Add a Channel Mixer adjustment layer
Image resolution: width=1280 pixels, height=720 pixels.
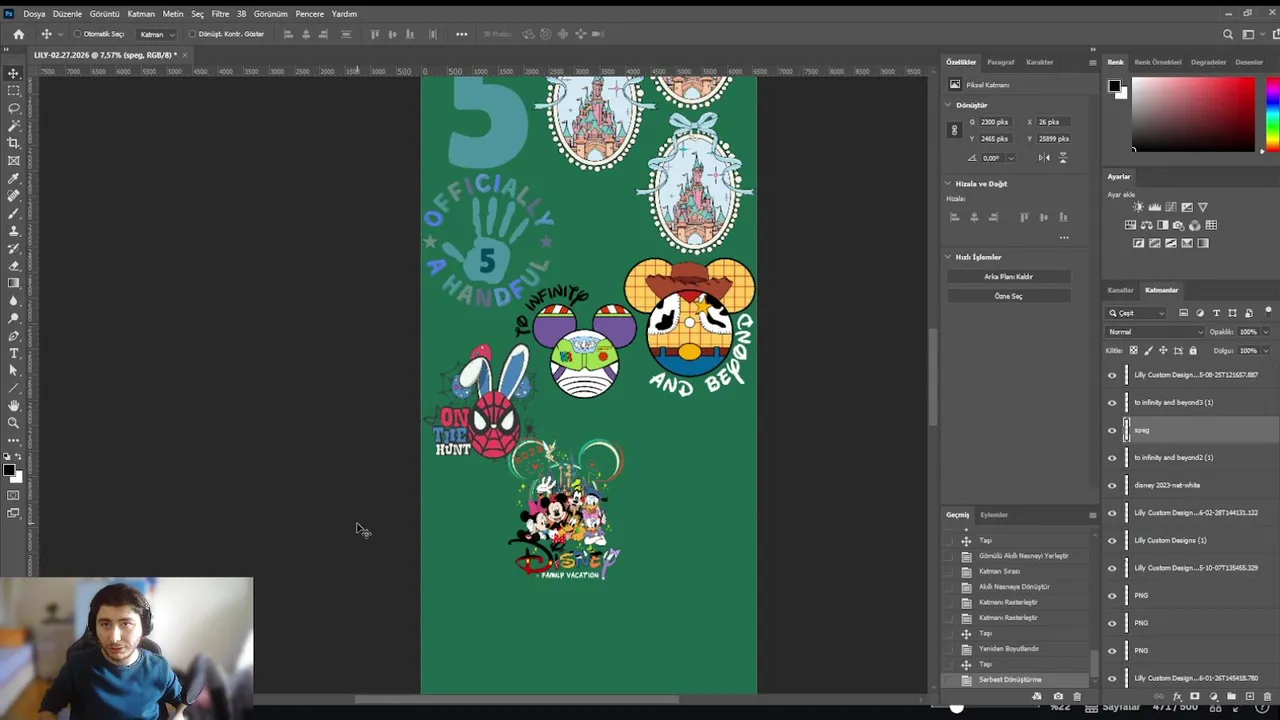pos(1194,225)
